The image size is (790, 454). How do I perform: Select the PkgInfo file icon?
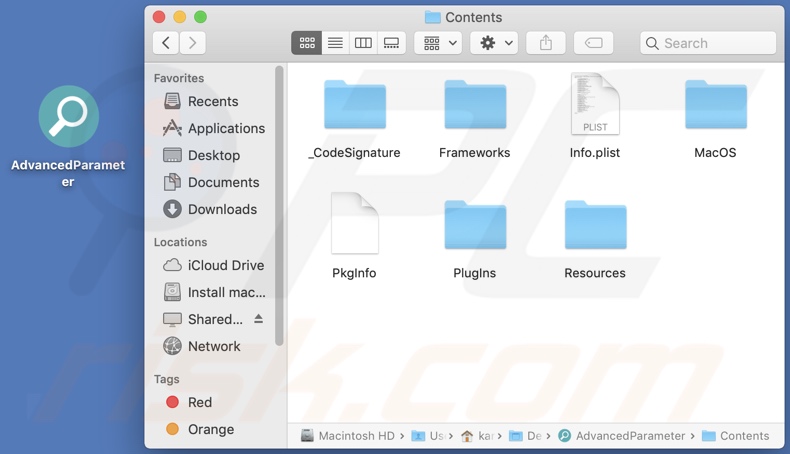[355, 223]
